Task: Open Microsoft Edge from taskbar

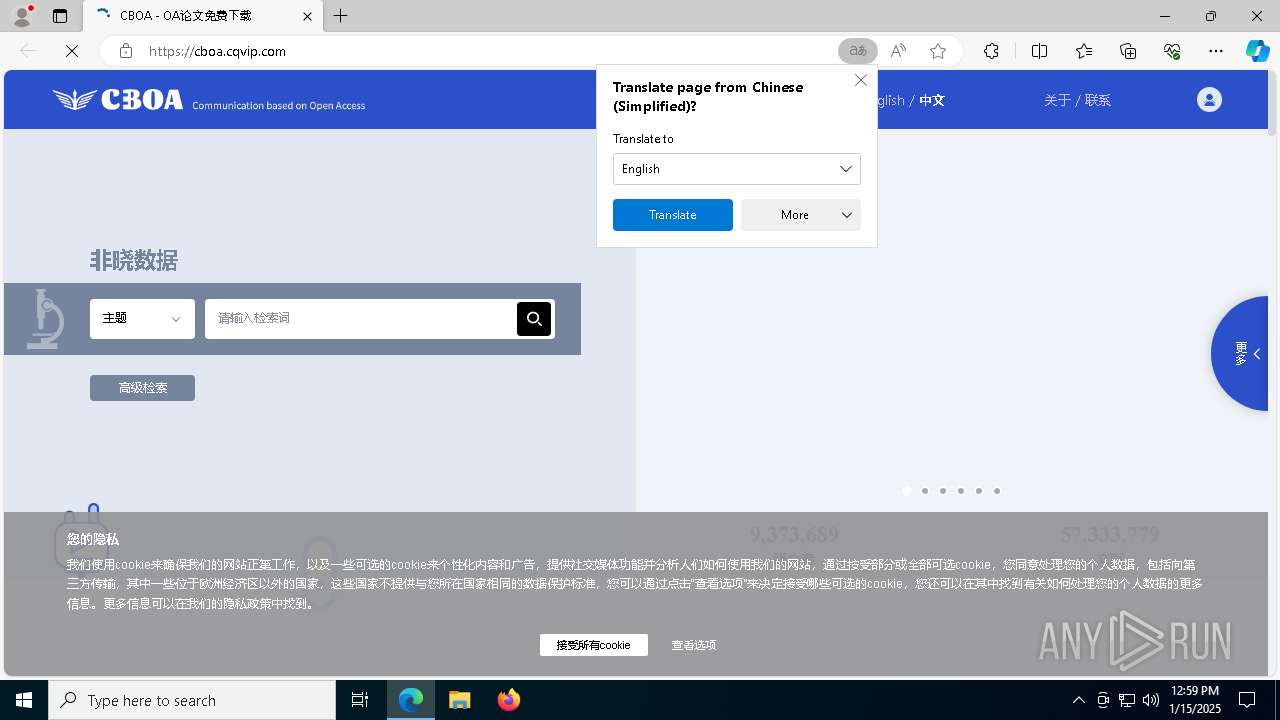Action: (411, 700)
